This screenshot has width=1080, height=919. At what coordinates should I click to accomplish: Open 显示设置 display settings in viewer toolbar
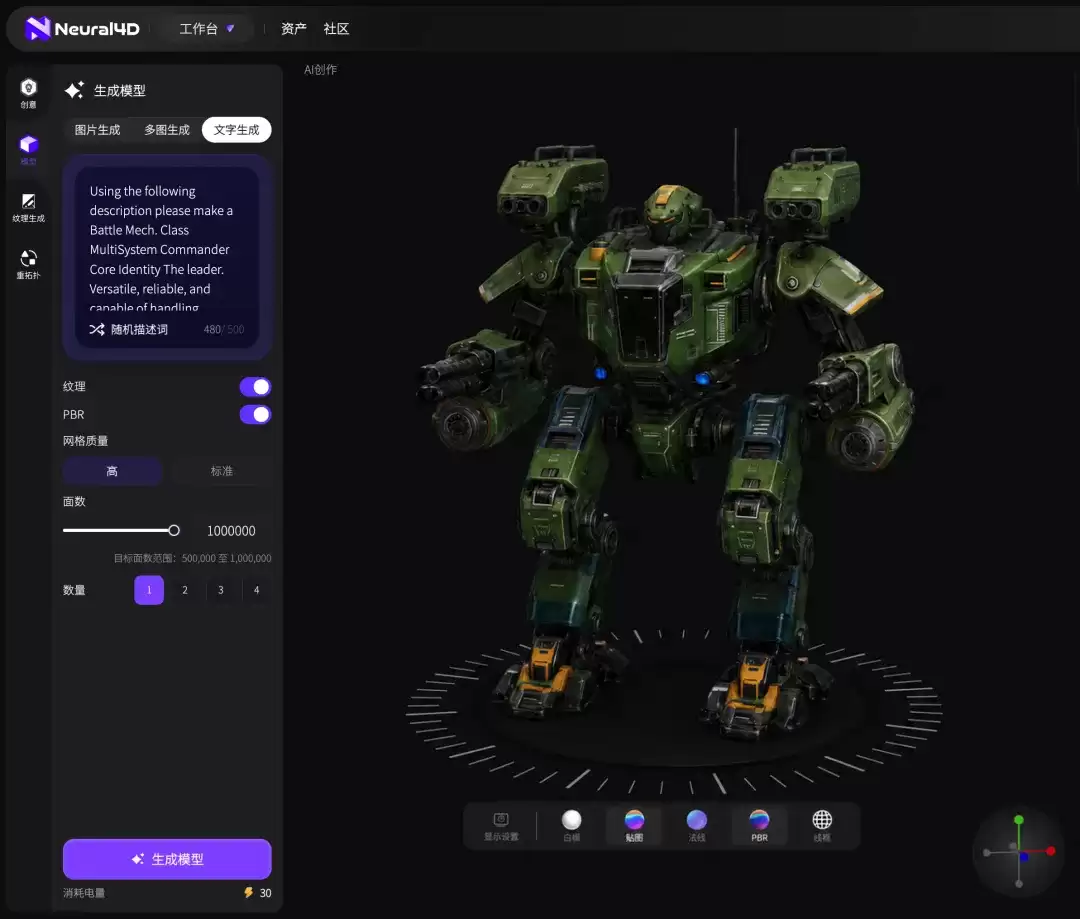[x=501, y=826]
